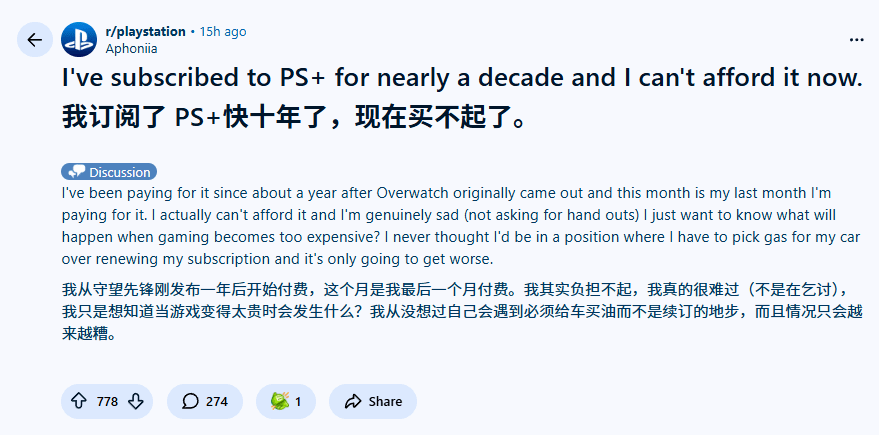Click the Chinese translated body paragraph

pyautogui.click(x=440, y=312)
